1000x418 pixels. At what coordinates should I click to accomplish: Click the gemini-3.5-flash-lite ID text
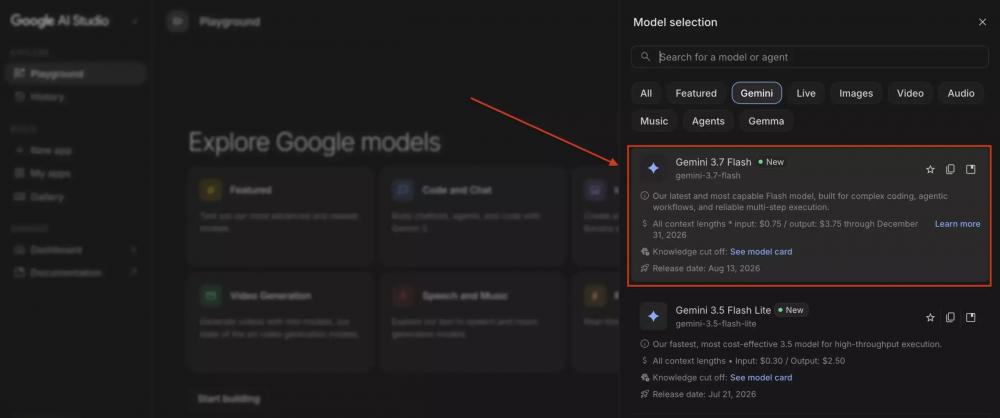[716, 324]
